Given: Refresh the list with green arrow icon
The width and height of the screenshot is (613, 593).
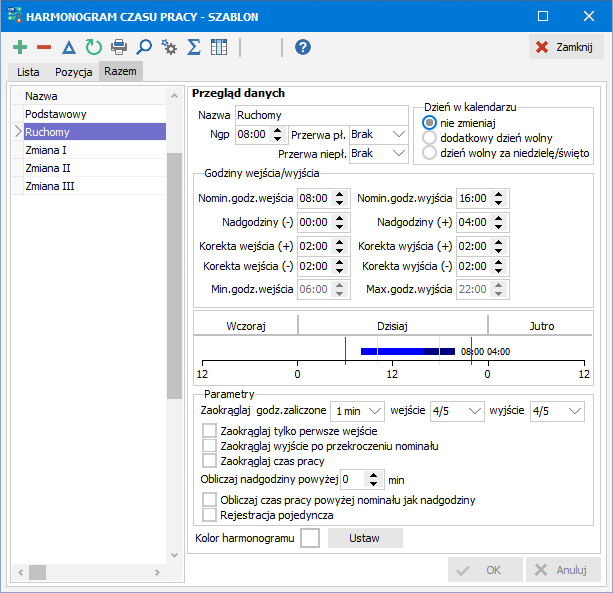Looking at the screenshot, I should coord(94,47).
